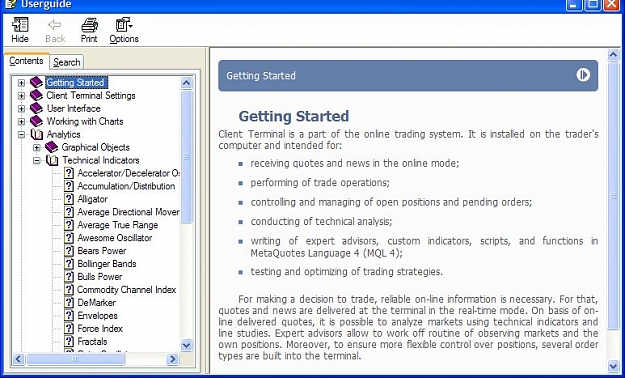Image resolution: width=625 pixels, height=378 pixels.
Task: Open the Awesome Oscillator topic
Action: click(x=114, y=238)
